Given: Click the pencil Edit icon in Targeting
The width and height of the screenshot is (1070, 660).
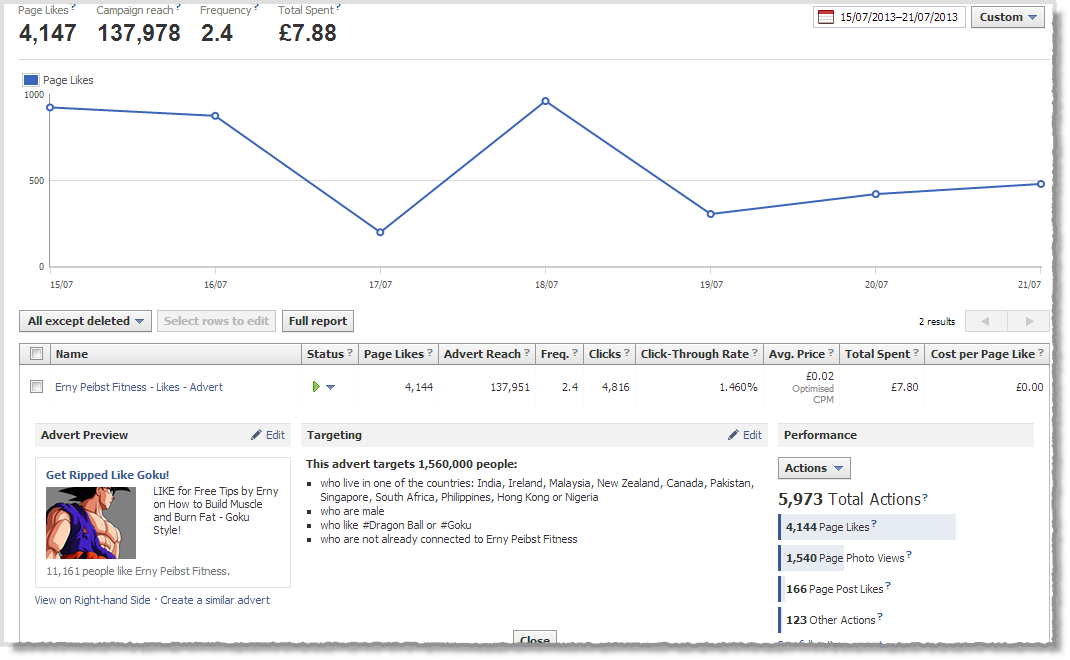Looking at the screenshot, I should (x=734, y=435).
